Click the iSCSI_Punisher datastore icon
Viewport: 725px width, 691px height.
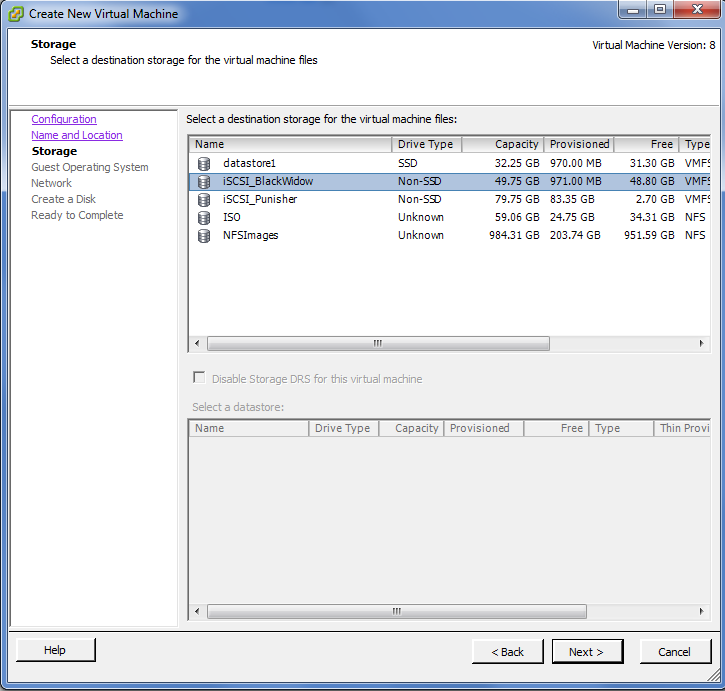click(204, 199)
